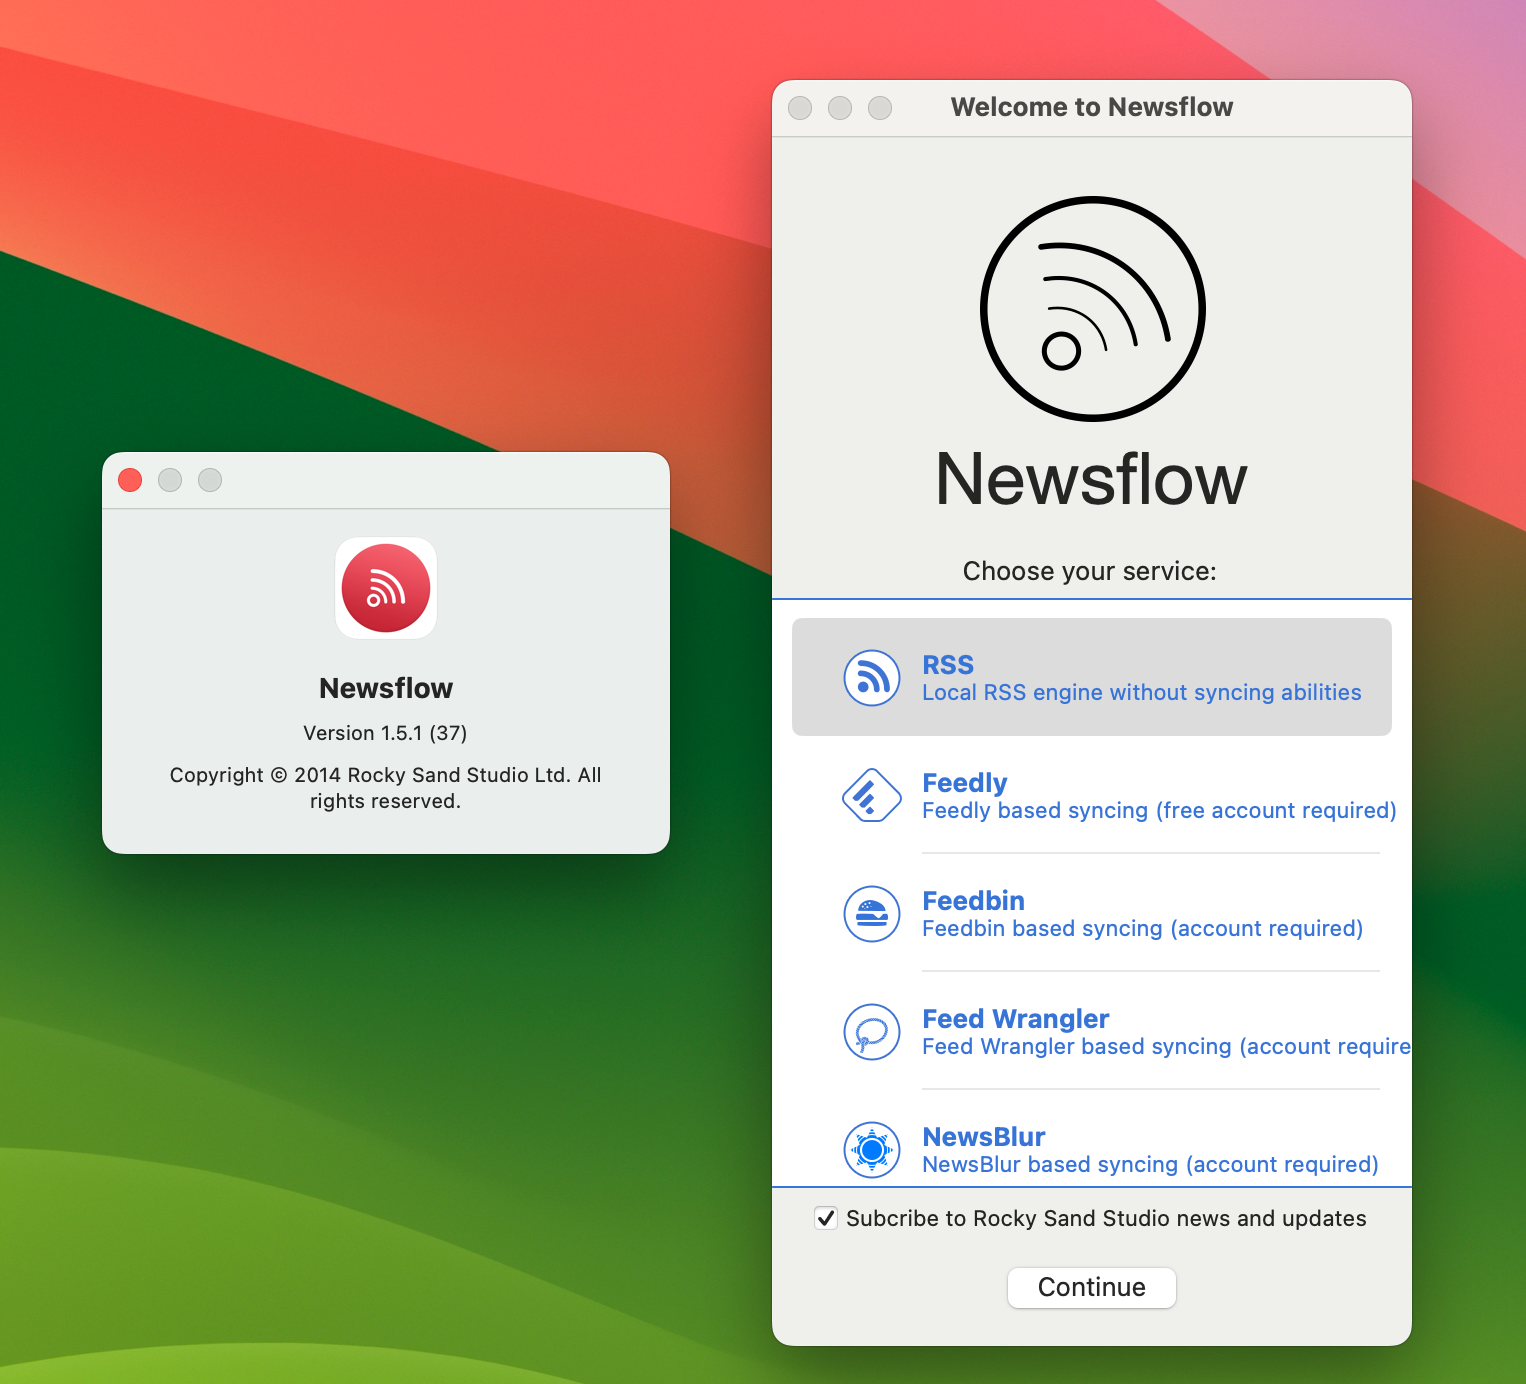Click the Newsflow name in About window
The height and width of the screenshot is (1384, 1526).
386,688
